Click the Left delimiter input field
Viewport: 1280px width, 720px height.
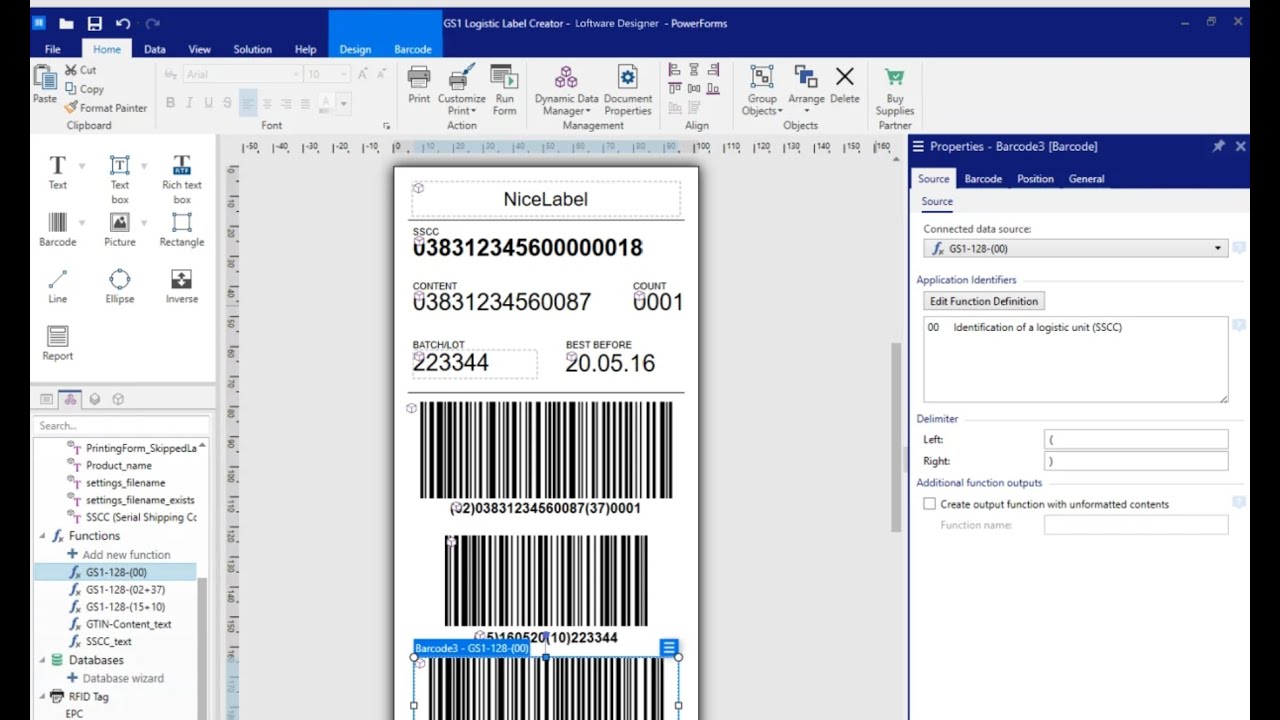[1136, 439]
